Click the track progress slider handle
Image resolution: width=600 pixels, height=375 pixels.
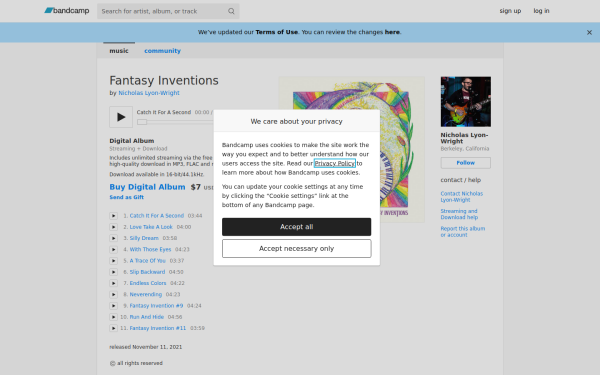[x=142, y=122]
